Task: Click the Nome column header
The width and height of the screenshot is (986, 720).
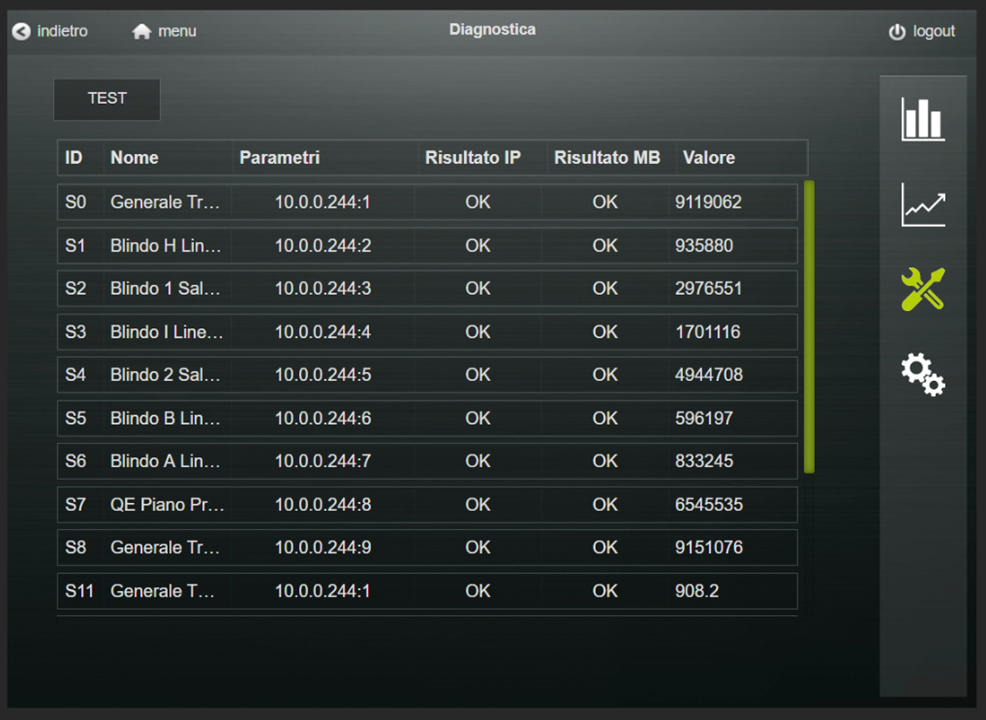Action: [x=134, y=158]
